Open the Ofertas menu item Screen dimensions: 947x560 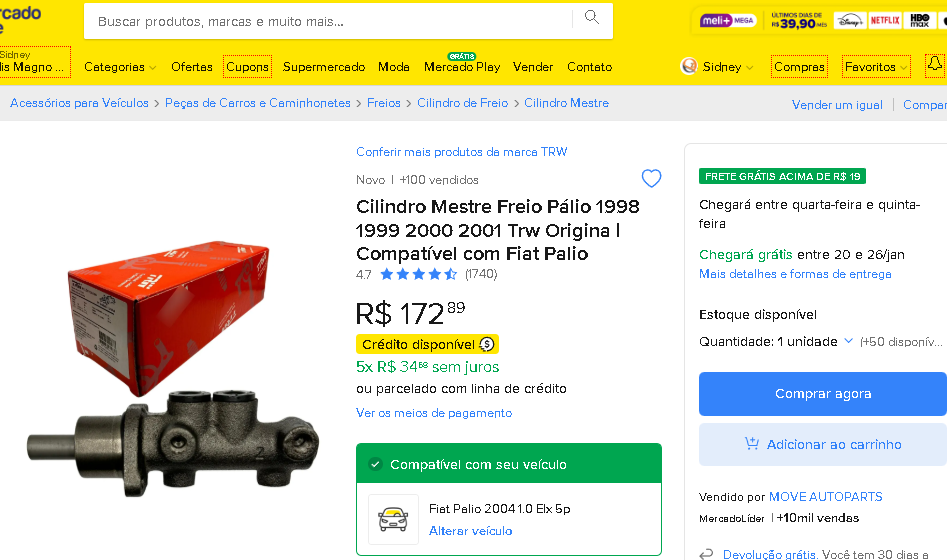191,67
